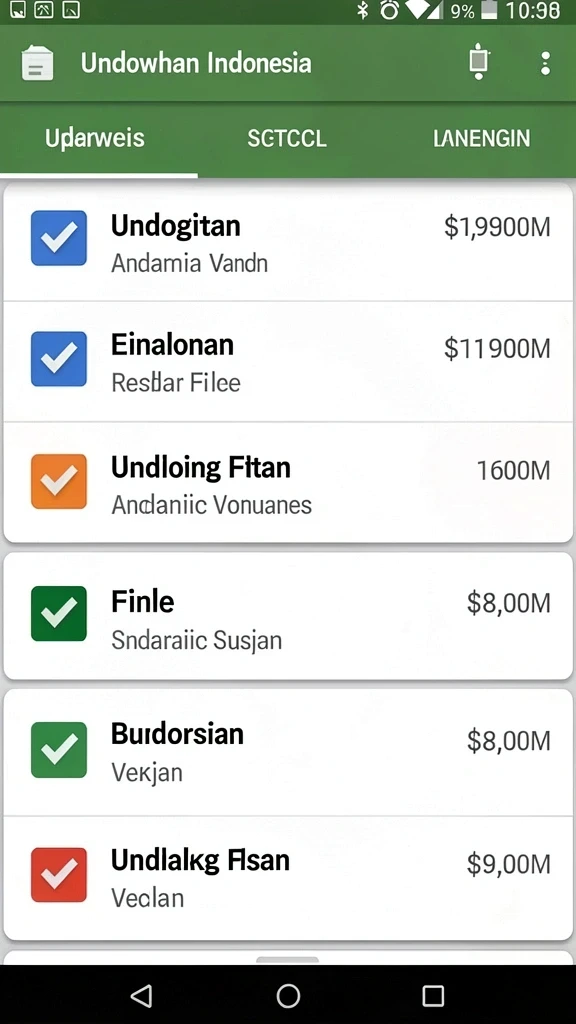576x1024 pixels.
Task: Open the document icon in the app bar
Action: point(37,63)
